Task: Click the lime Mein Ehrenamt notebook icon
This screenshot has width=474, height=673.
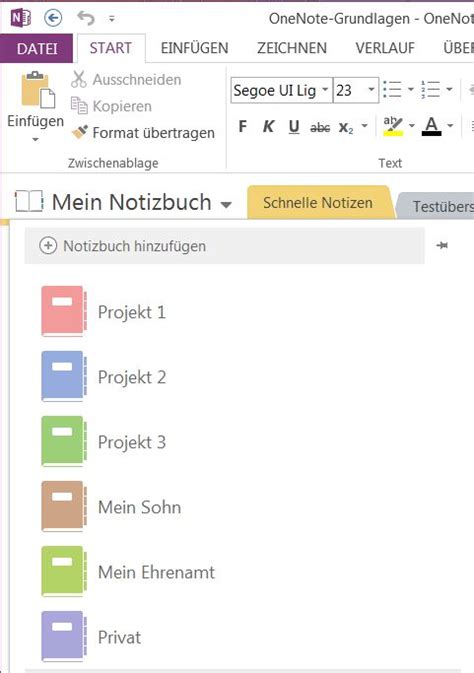Action: [64, 571]
